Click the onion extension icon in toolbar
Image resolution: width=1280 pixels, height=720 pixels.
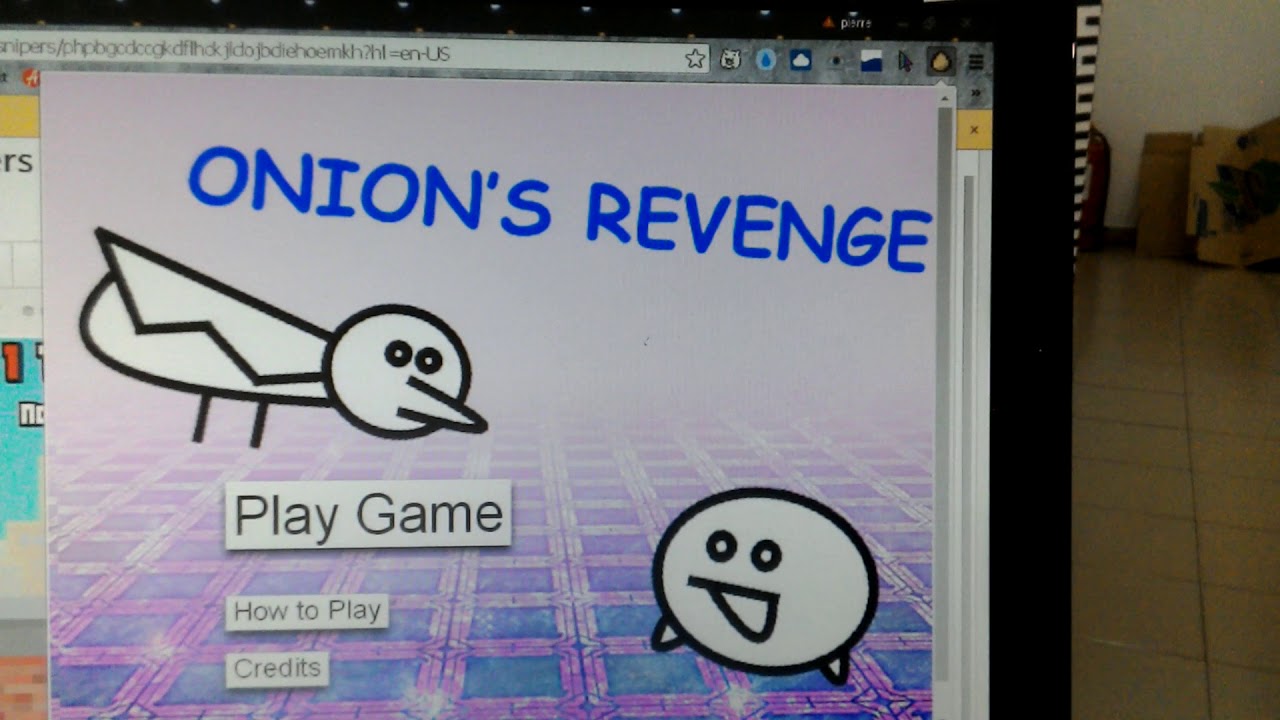[x=939, y=62]
